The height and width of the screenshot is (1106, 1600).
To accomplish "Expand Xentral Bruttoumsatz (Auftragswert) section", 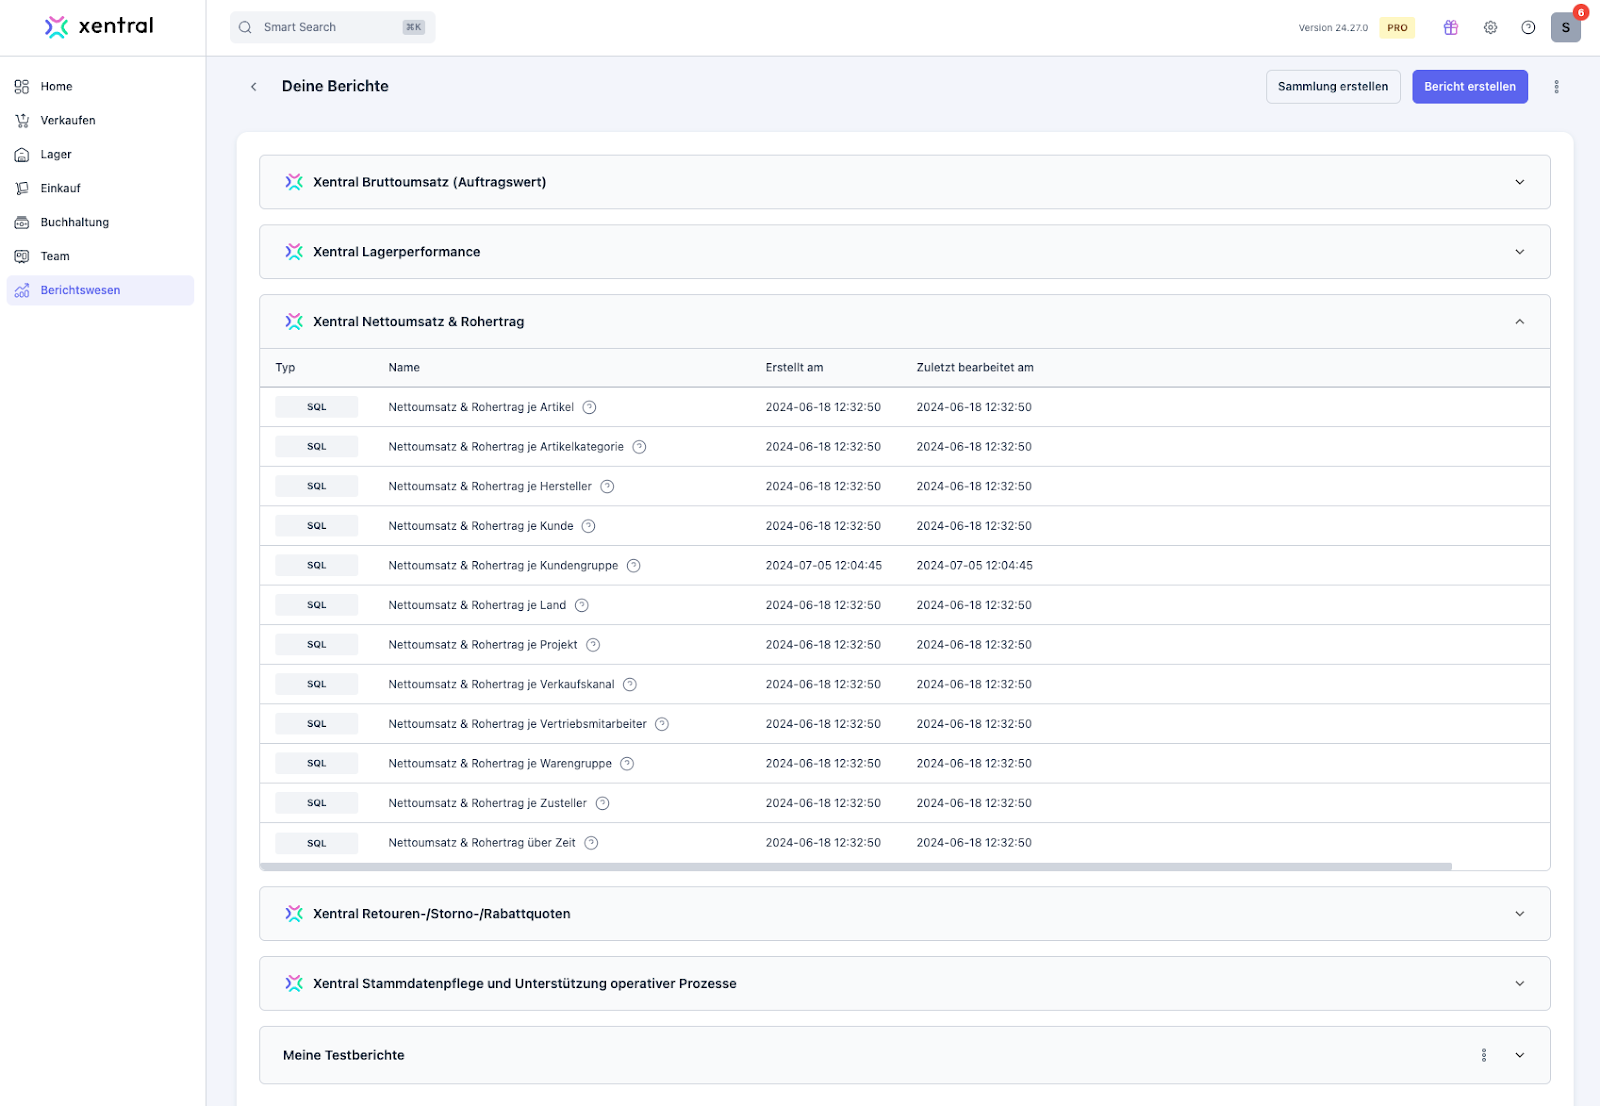I will tap(1519, 182).
